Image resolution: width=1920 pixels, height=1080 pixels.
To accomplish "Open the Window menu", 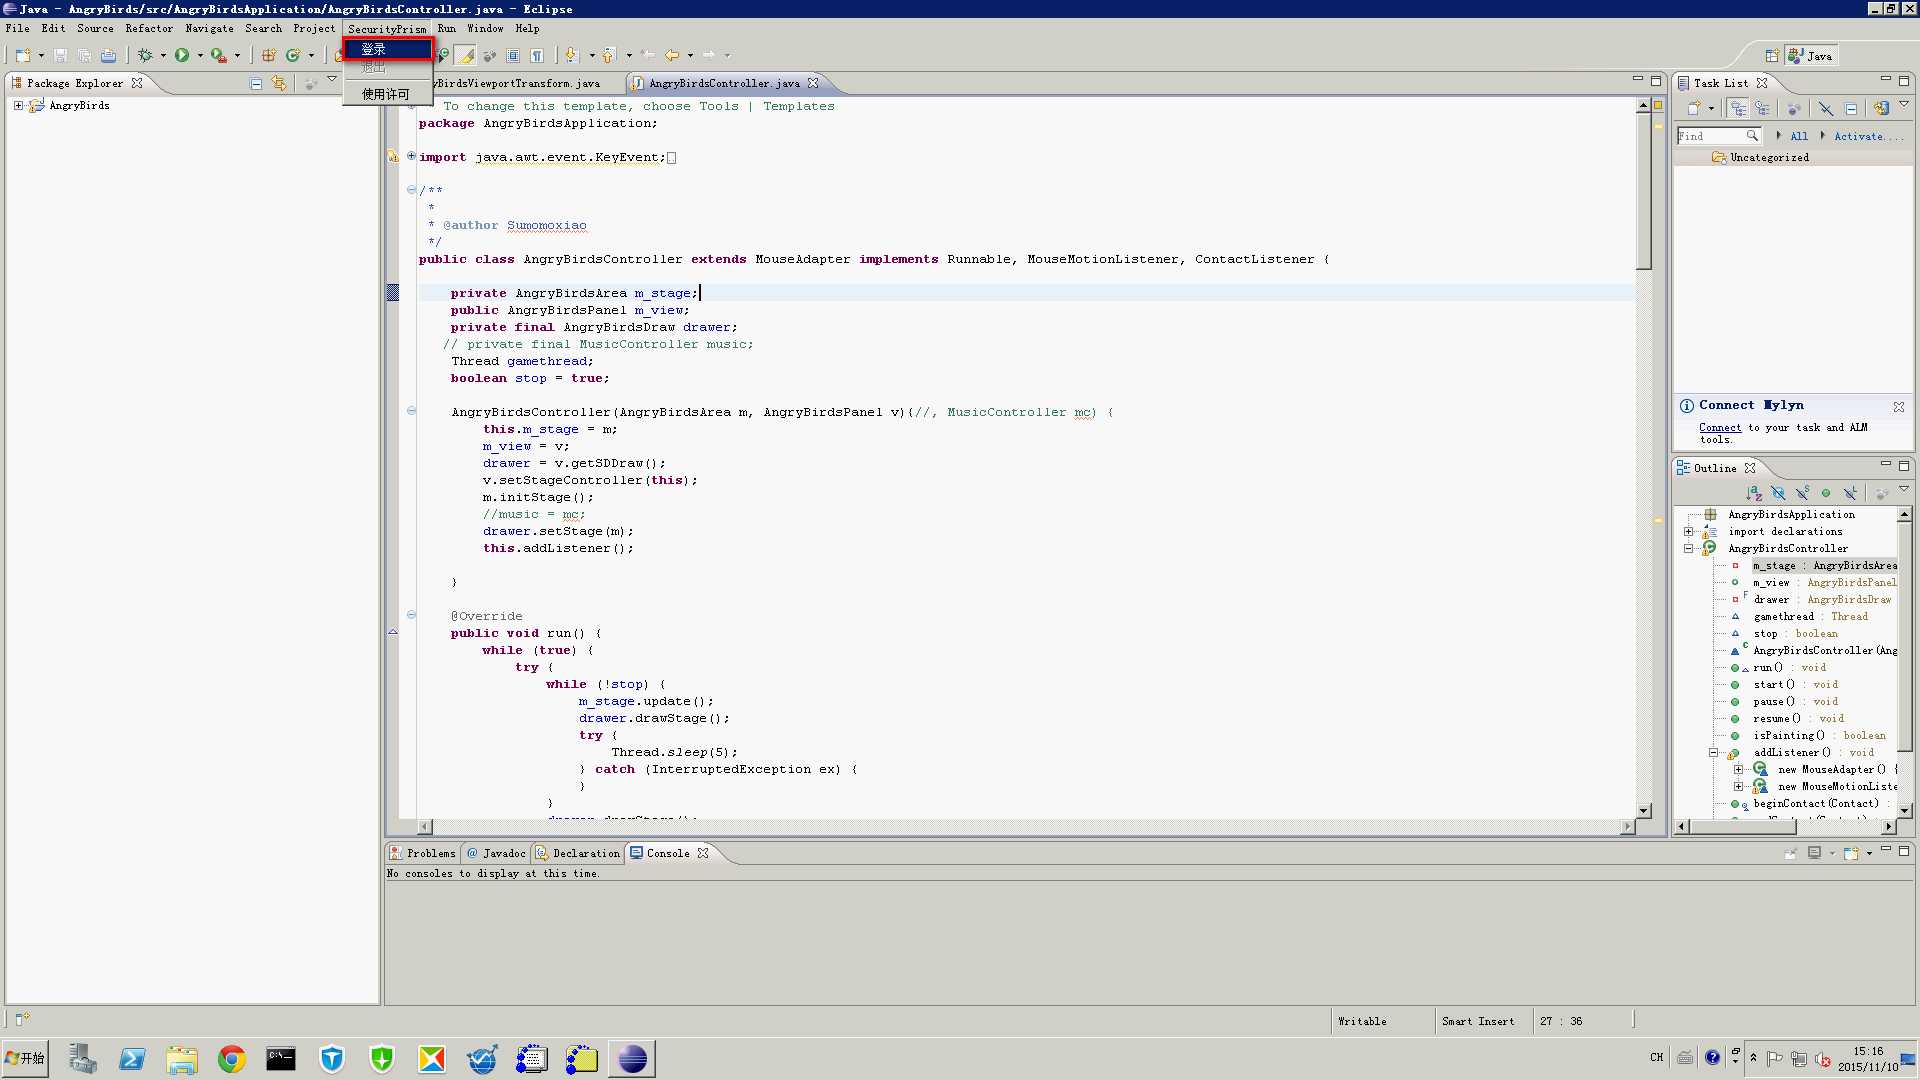I will coord(485,29).
